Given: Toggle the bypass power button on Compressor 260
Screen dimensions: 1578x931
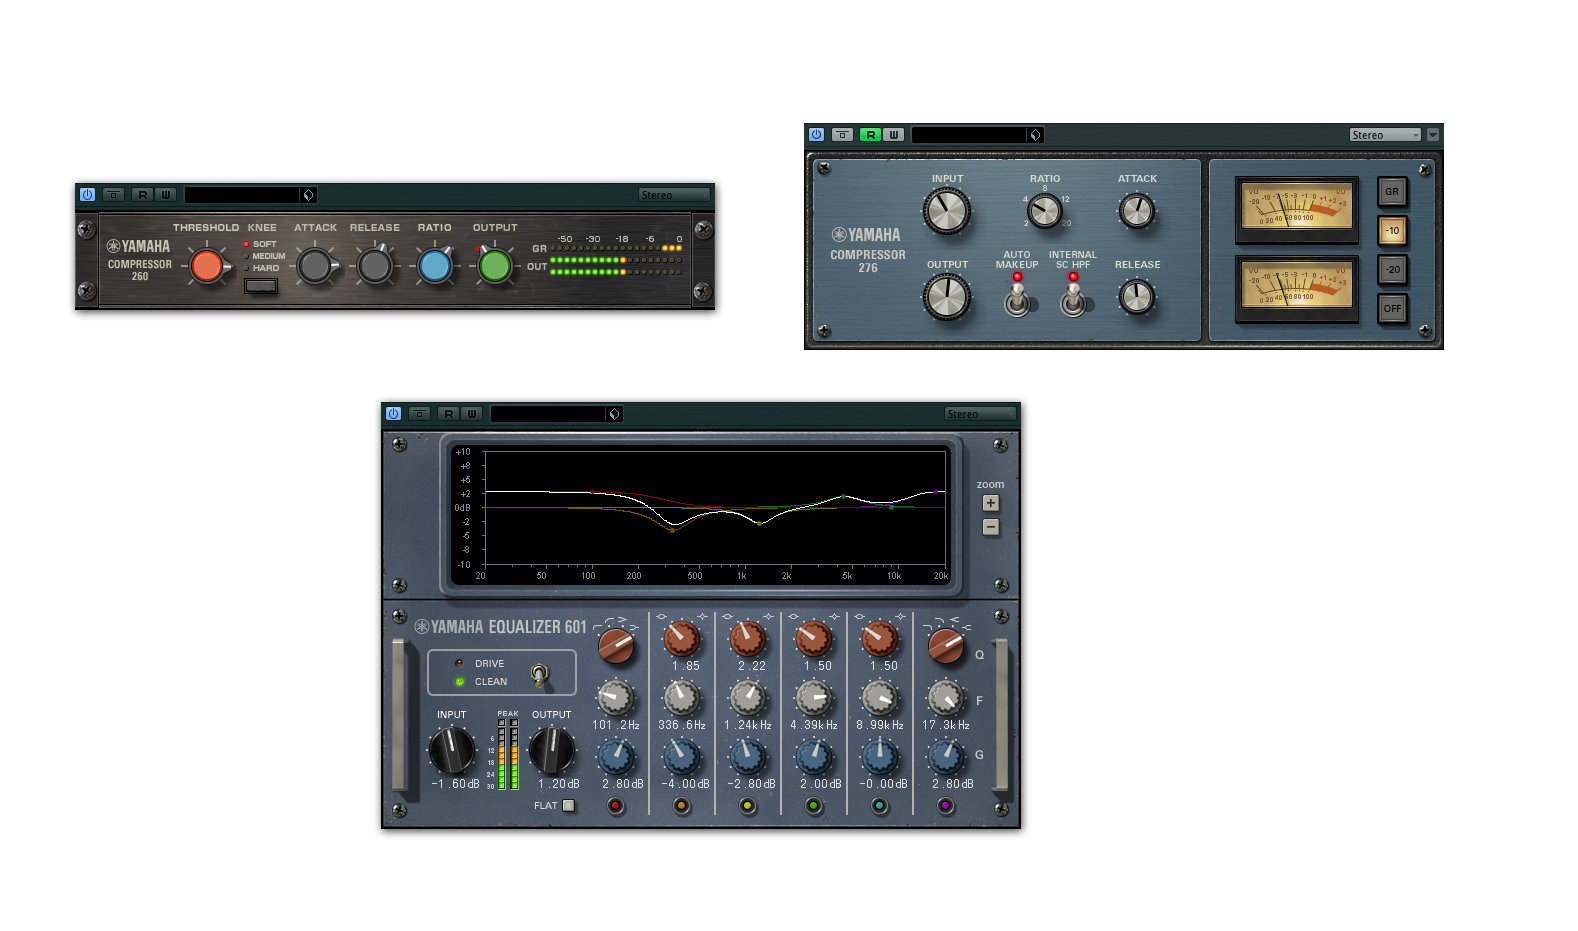Looking at the screenshot, I should click(87, 195).
